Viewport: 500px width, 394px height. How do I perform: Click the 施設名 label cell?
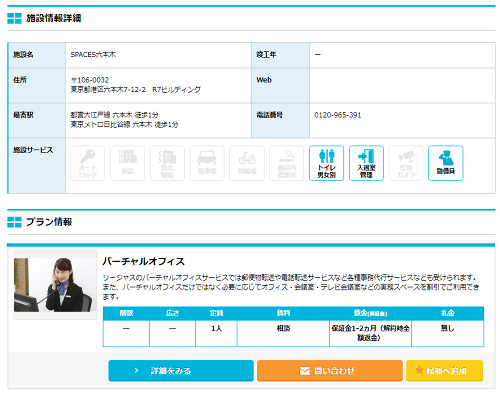click(37, 55)
